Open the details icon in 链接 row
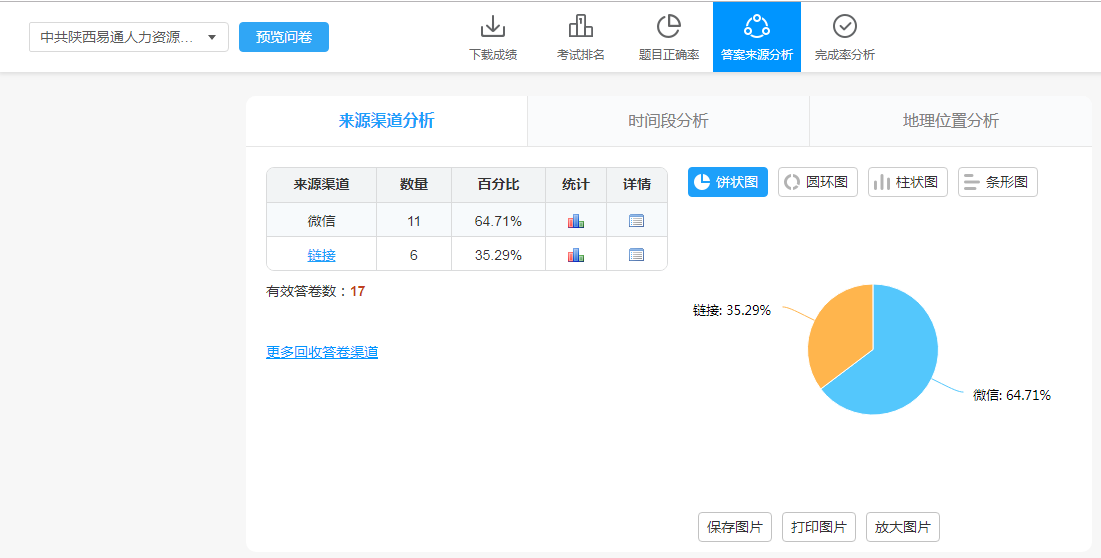The width and height of the screenshot is (1101, 558). click(636, 255)
